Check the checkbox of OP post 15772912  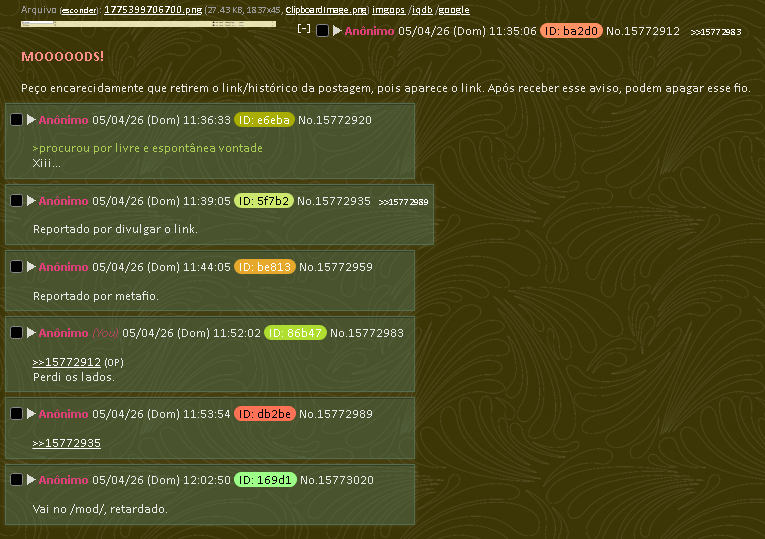coord(322,31)
